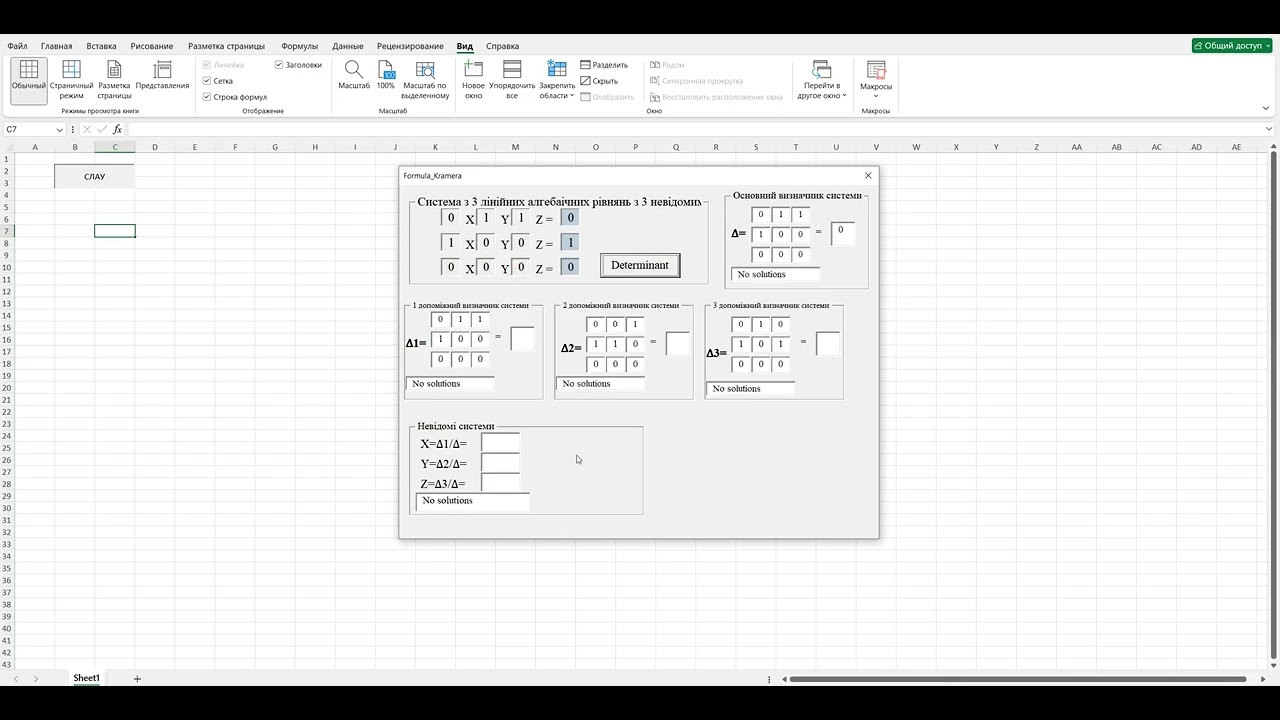Switch to Страничный режим page break view
The width and height of the screenshot is (1280, 720).
(x=71, y=79)
